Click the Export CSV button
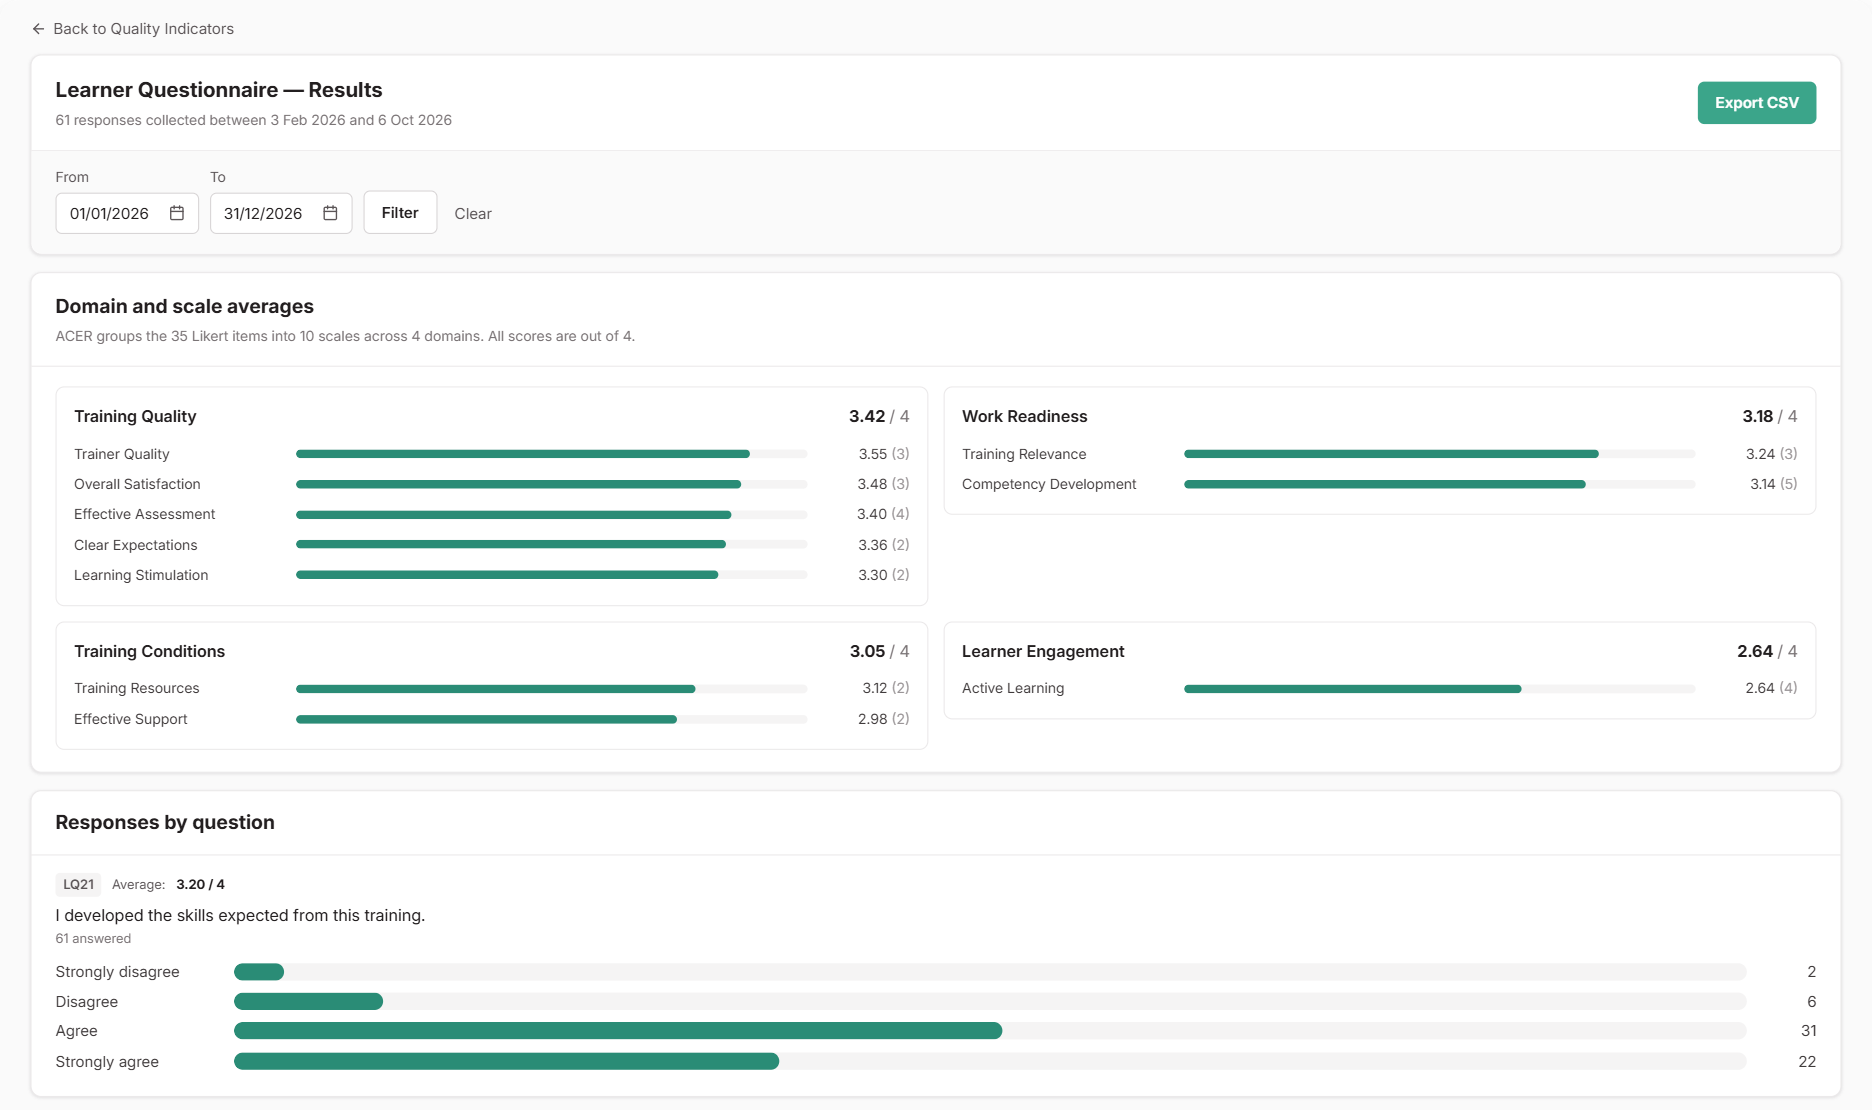The width and height of the screenshot is (1872, 1110). tap(1756, 103)
